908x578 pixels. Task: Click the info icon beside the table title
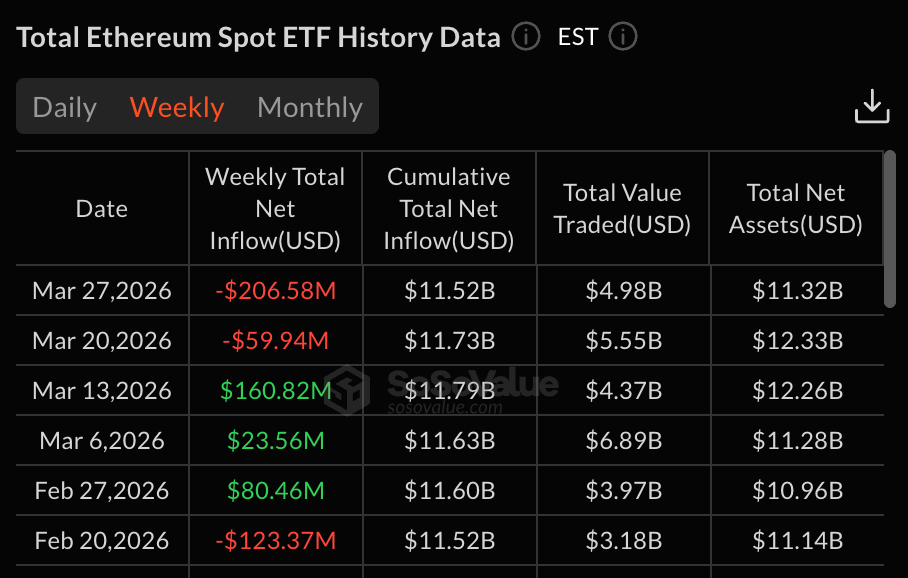click(x=526, y=38)
